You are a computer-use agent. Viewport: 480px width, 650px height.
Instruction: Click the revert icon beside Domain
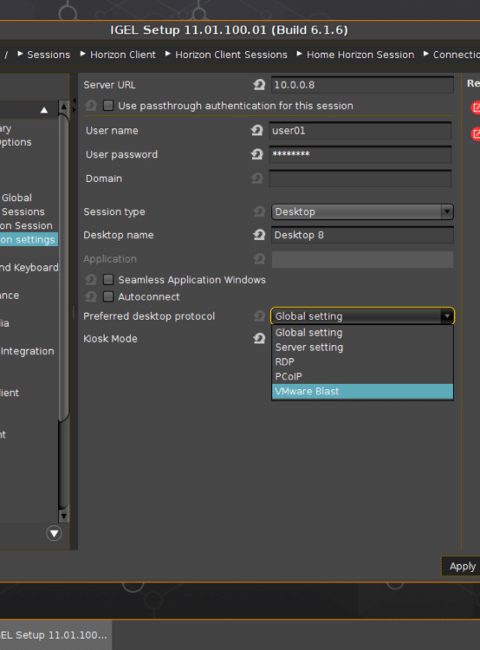click(x=257, y=179)
